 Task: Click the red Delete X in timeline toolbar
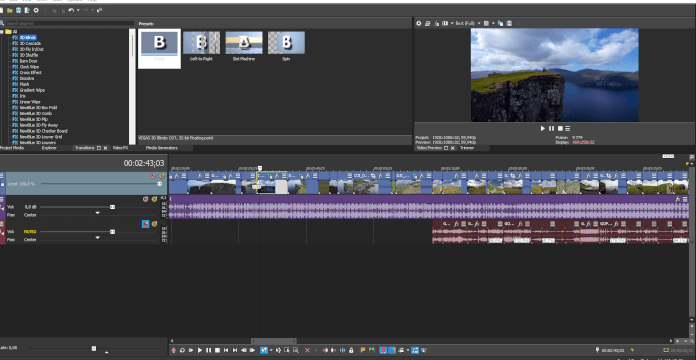tap(308, 350)
